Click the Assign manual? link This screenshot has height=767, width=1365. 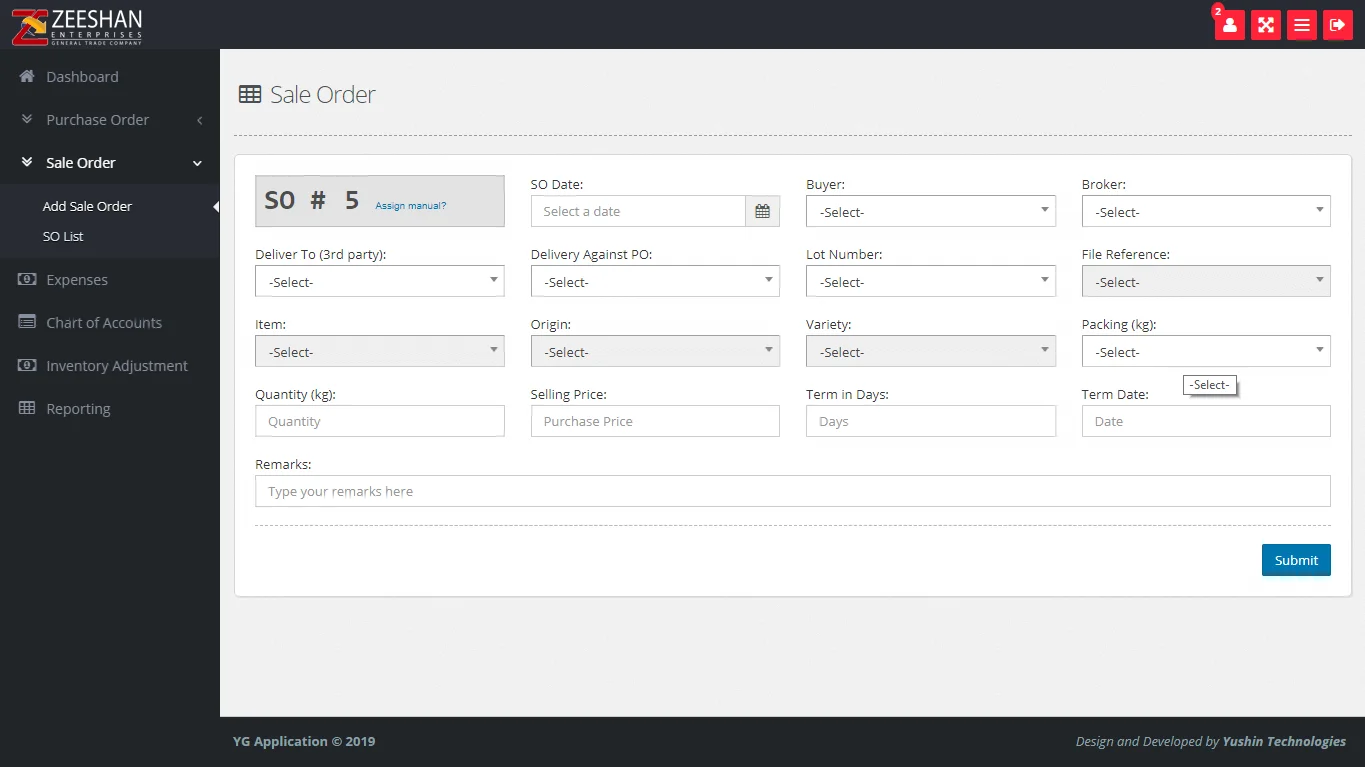point(410,206)
